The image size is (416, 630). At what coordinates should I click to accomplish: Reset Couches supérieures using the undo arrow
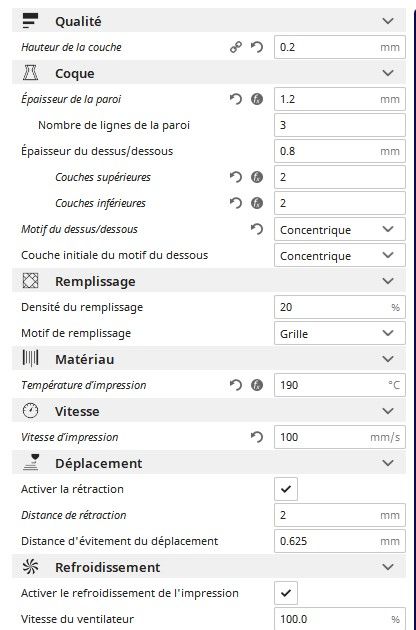[236, 177]
